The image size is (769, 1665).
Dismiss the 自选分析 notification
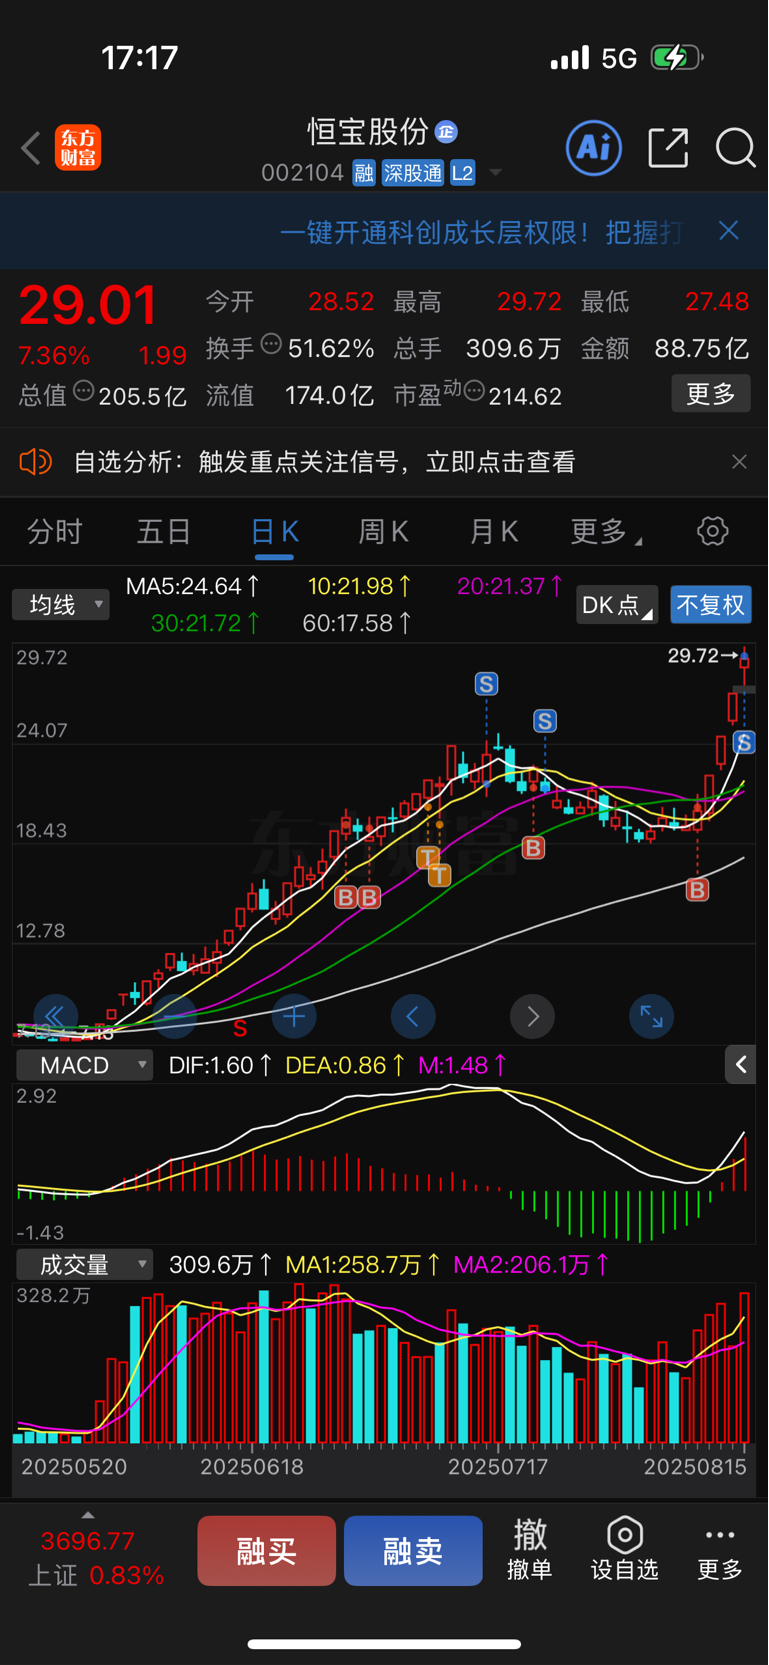pyautogui.click(x=739, y=462)
